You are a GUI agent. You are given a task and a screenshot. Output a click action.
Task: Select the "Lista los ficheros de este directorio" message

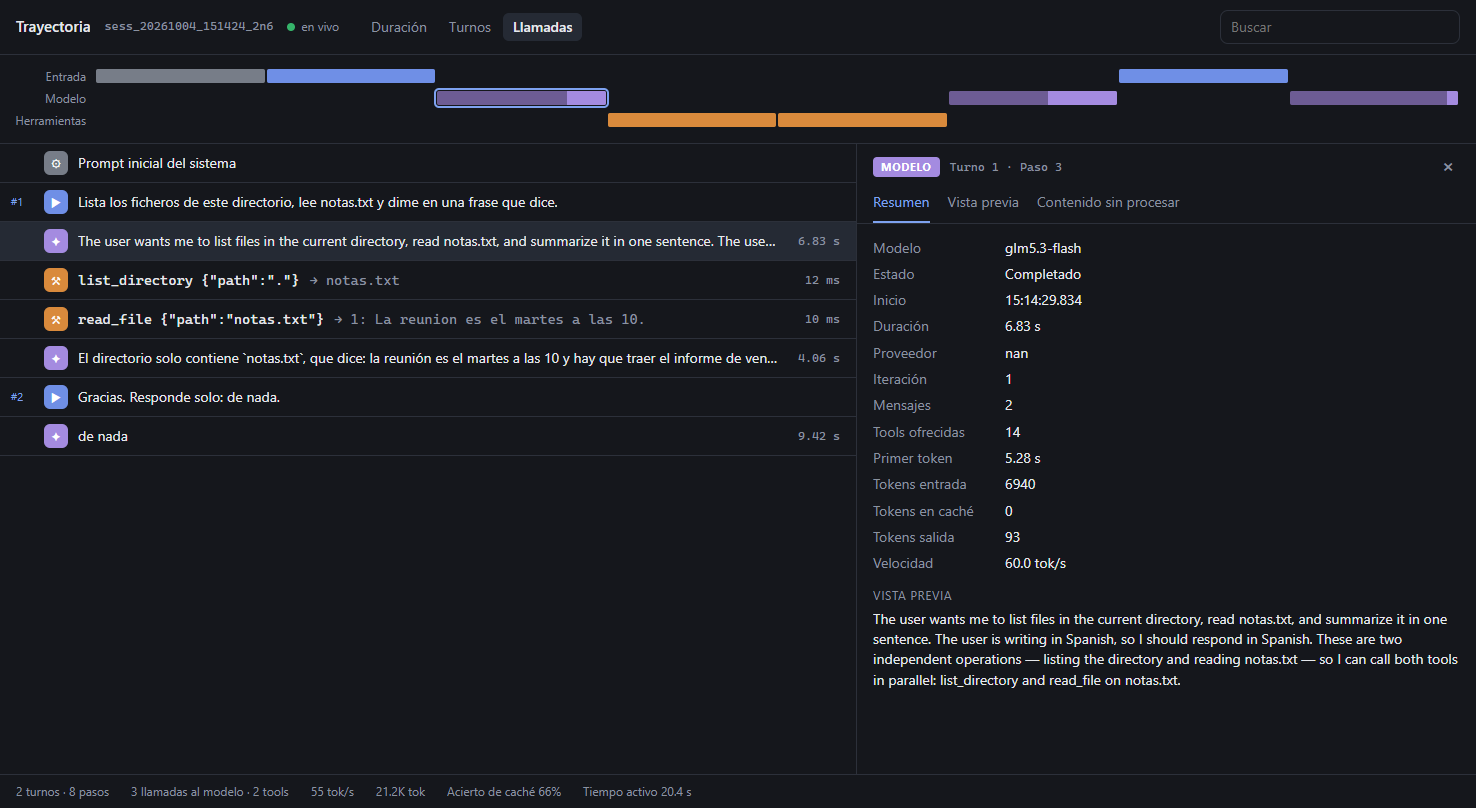tap(428, 202)
